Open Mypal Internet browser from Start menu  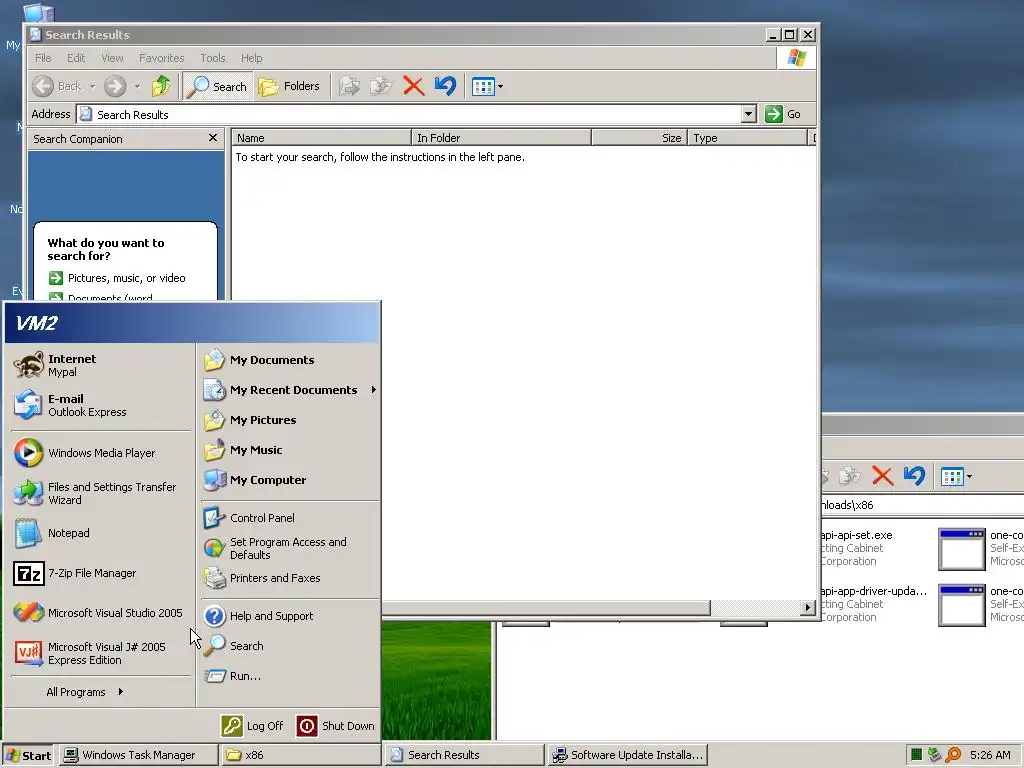(101, 365)
